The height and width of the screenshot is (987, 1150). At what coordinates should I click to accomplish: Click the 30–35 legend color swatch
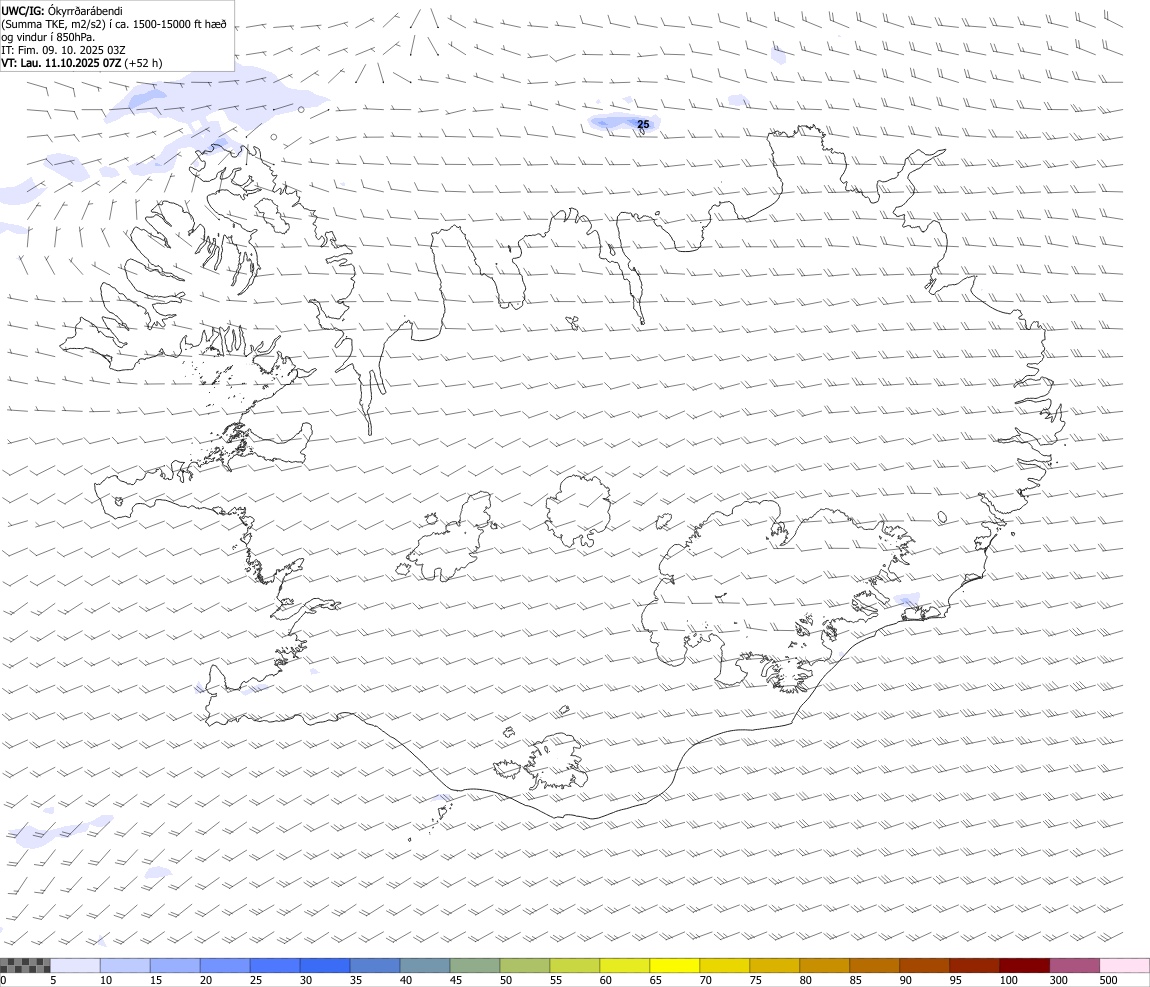(x=325, y=965)
